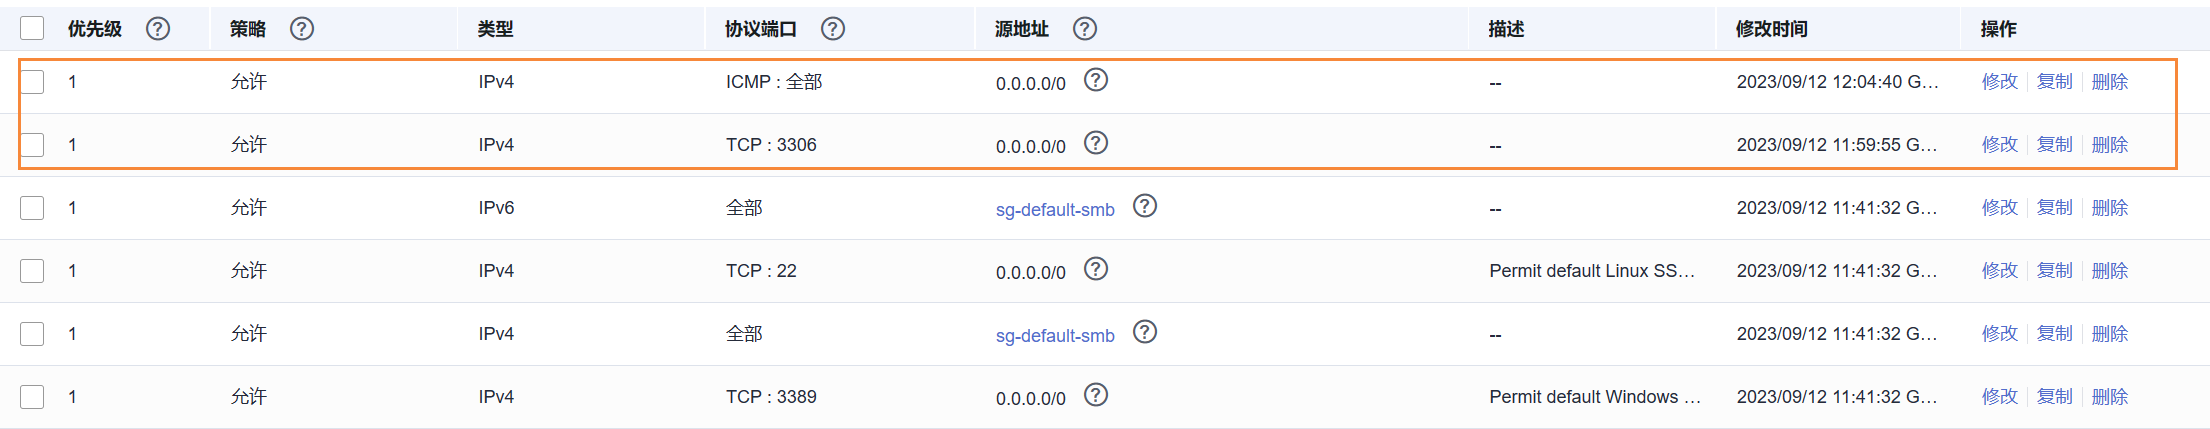This screenshot has width=2210, height=429.
Task: Check the TCP 3306 rule row
Action: (x=32, y=145)
